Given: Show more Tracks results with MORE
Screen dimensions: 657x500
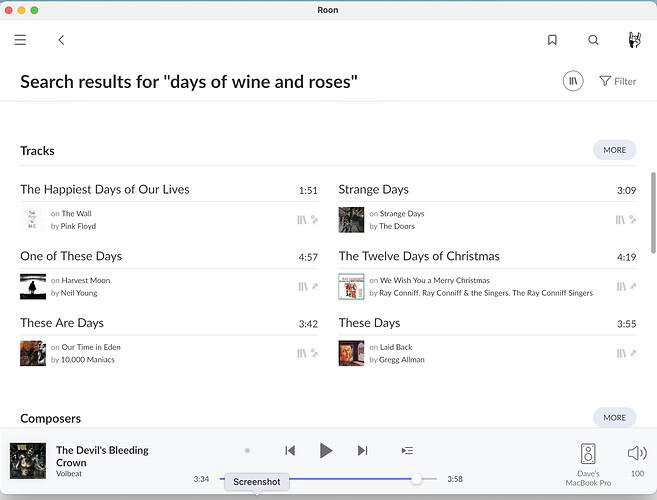Looking at the screenshot, I should (614, 150).
